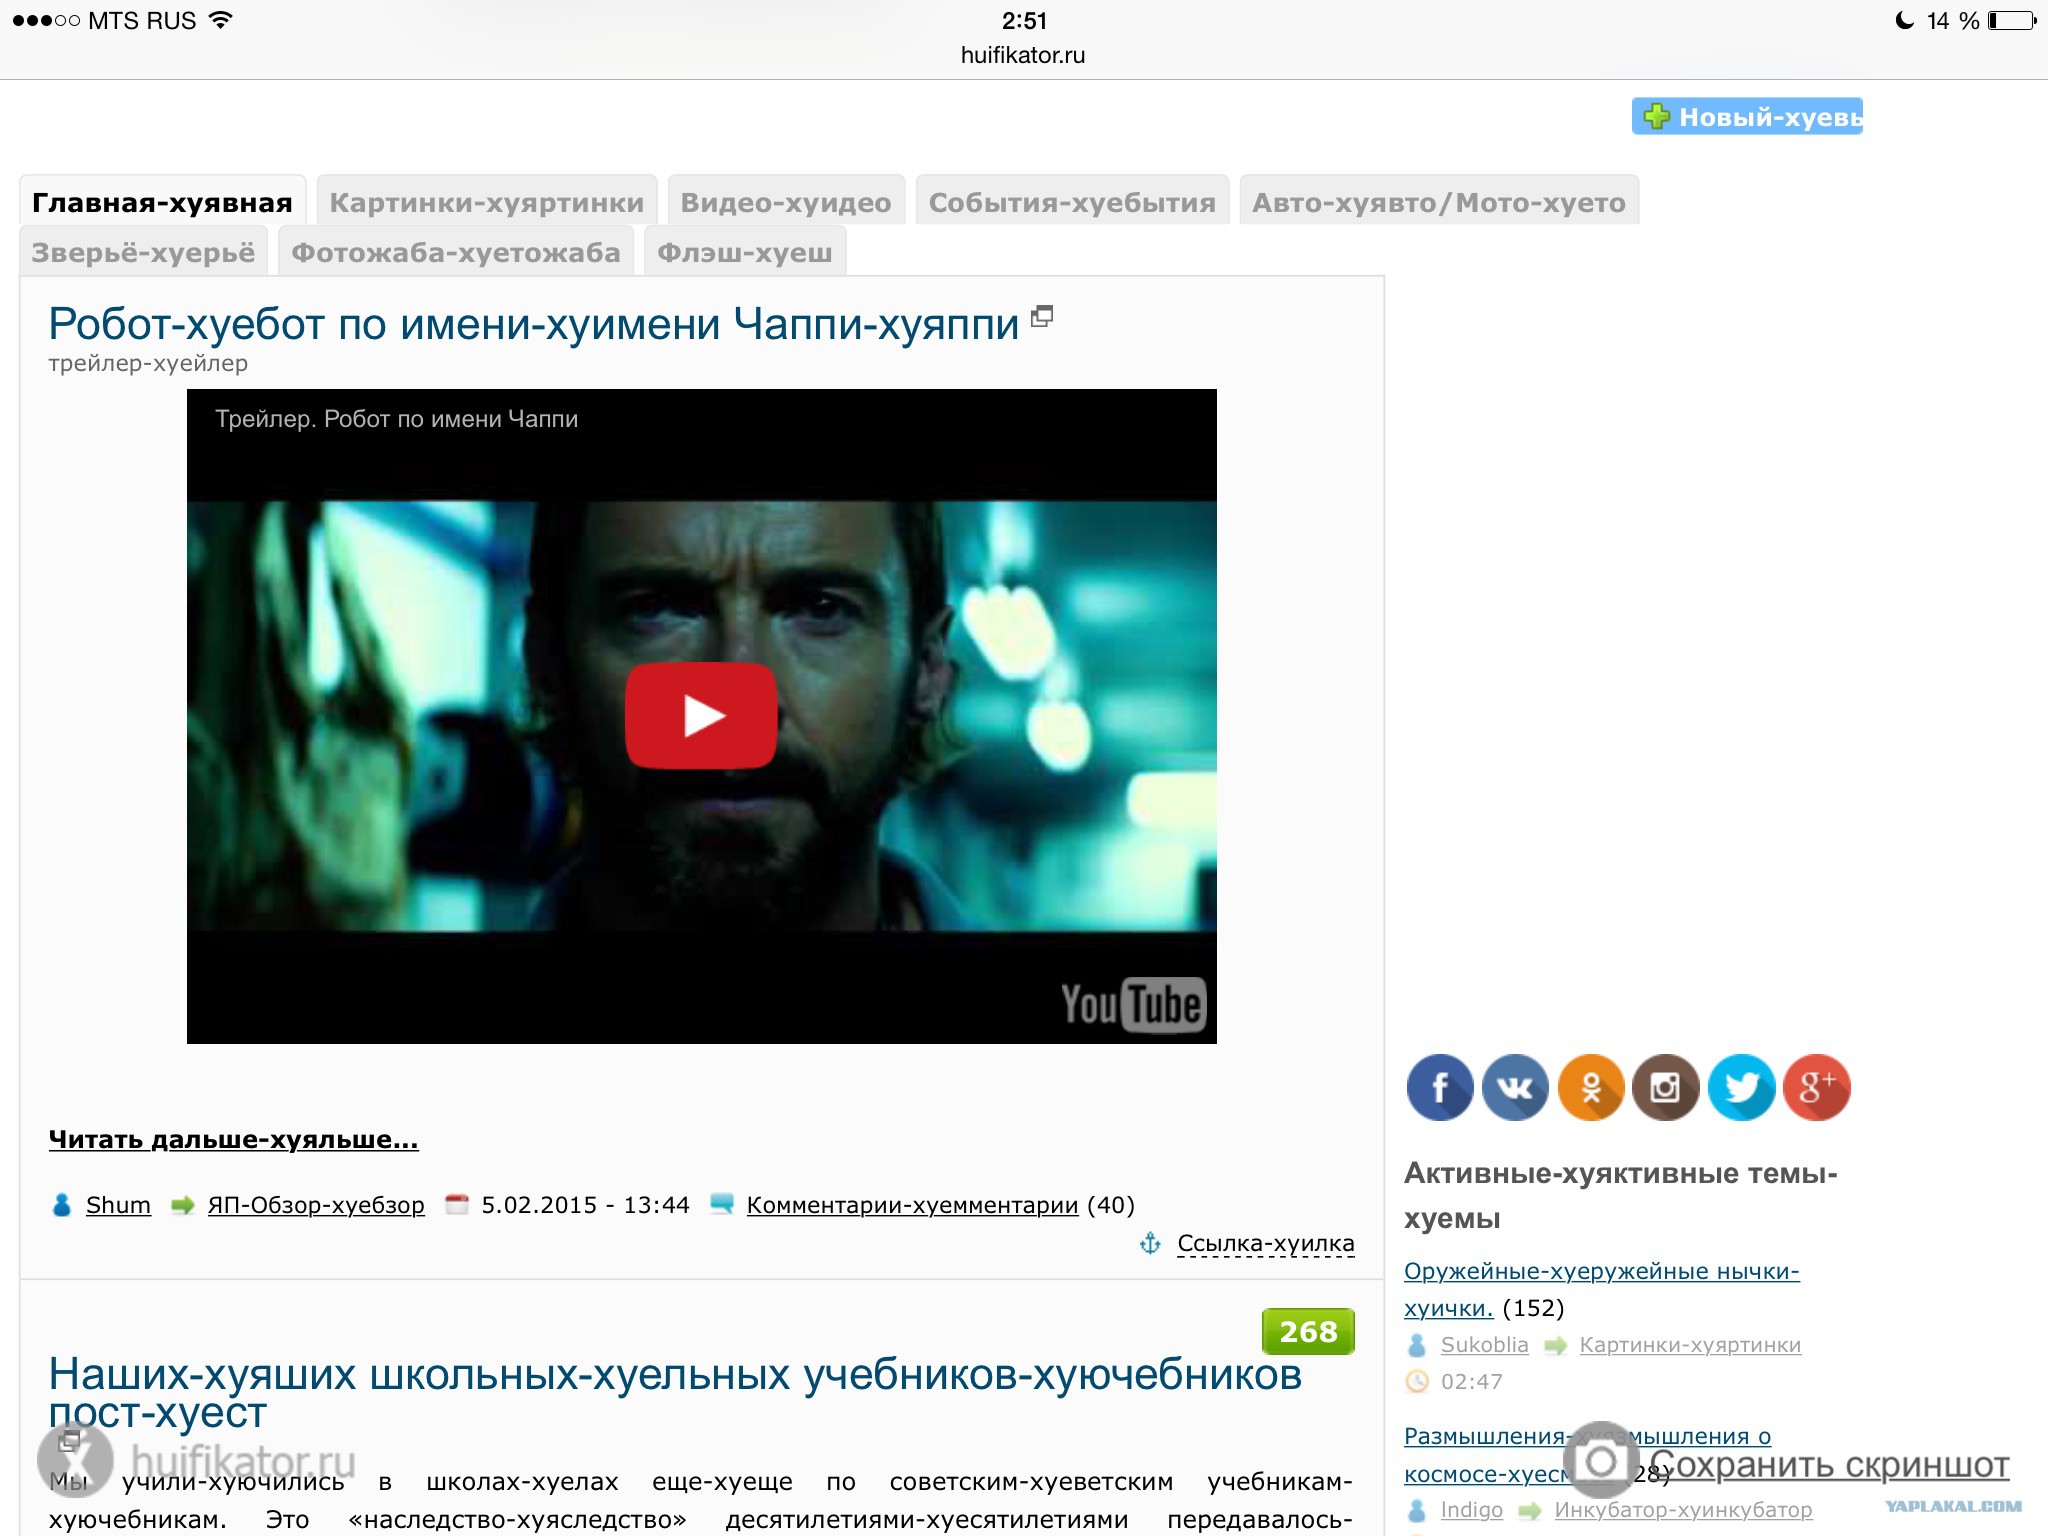
Task: Open the Флэш-хуеш tab
Action: click(745, 251)
